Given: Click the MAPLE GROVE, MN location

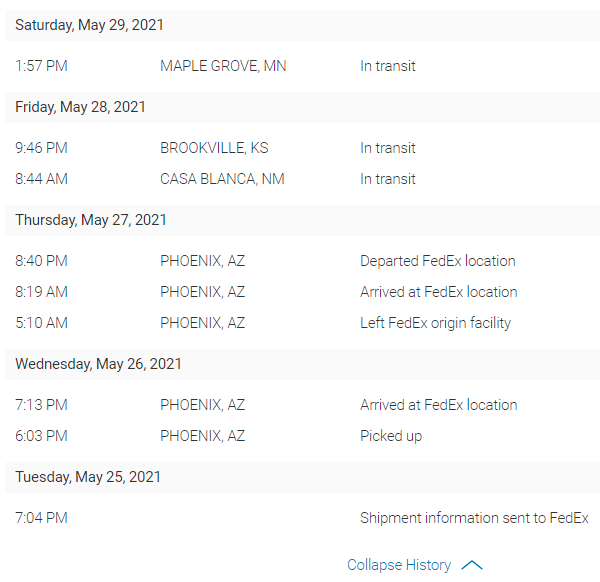Looking at the screenshot, I should coord(223,66).
